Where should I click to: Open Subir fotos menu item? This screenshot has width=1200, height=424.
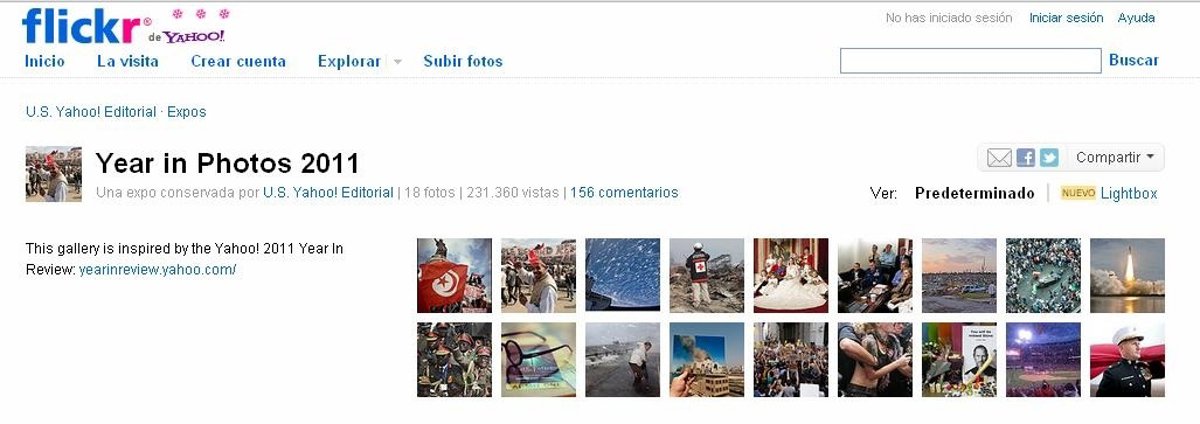[x=463, y=61]
